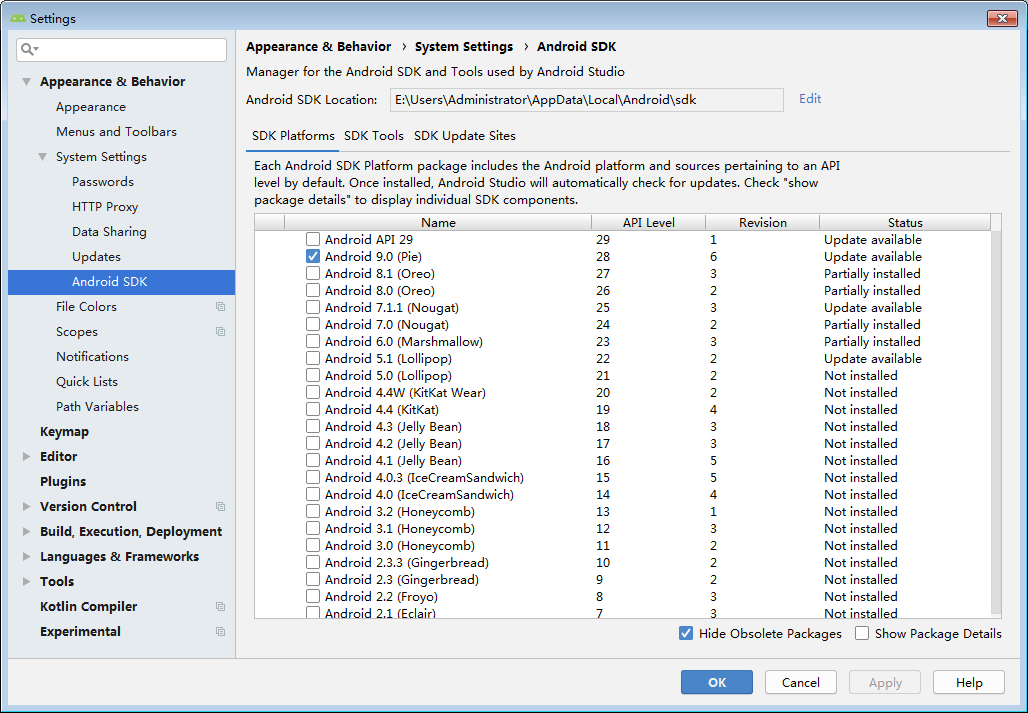1028x713 pixels.
Task: Click the Android 4.4W (KitKat Wear) row name
Action: point(405,393)
